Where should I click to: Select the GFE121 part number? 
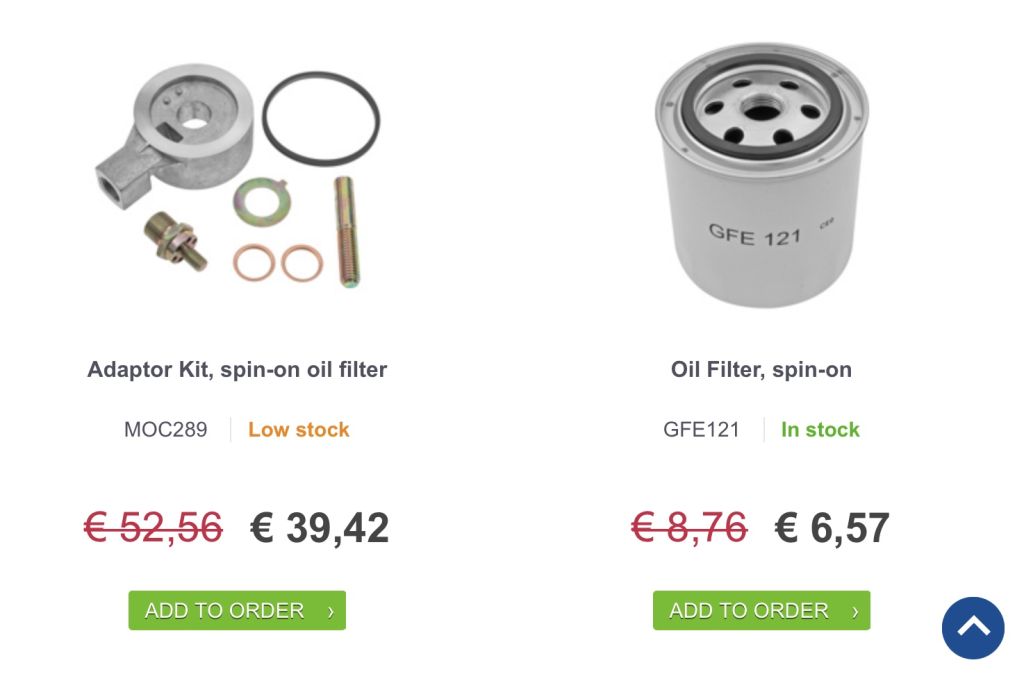click(701, 430)
